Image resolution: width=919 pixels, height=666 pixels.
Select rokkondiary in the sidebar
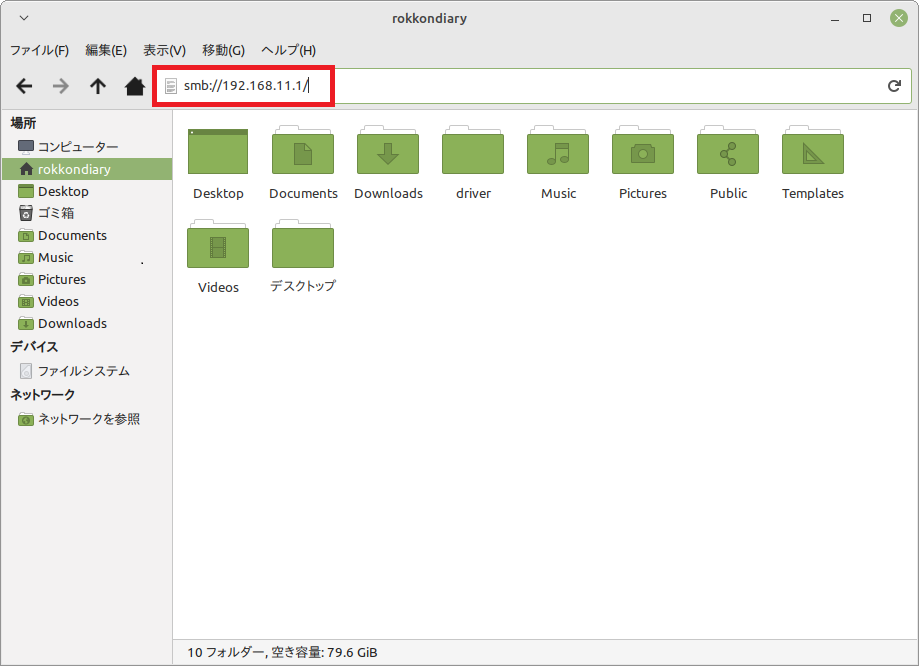click(x=87, y=169)
